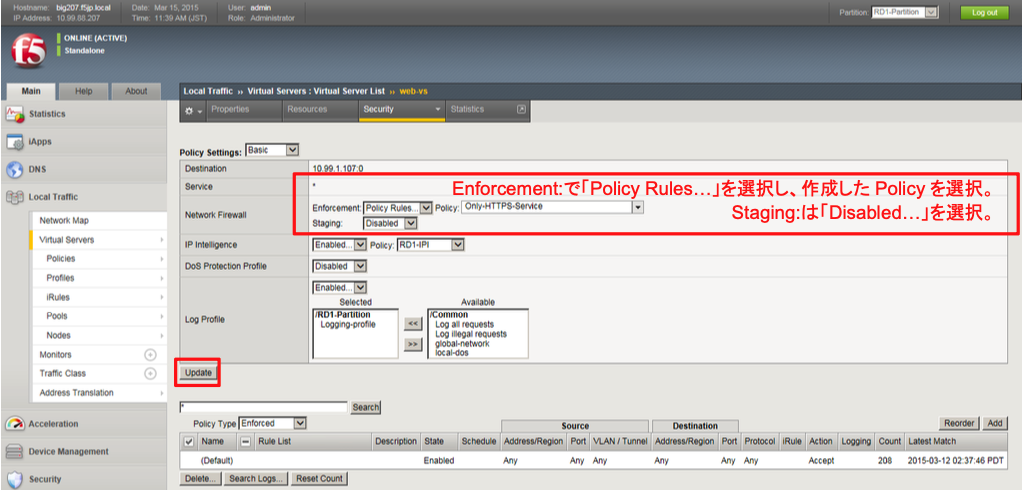Click plus icon next to Traffic Class
The width and height of the screenshot is (1025, 492).
[x=150, y=374]
